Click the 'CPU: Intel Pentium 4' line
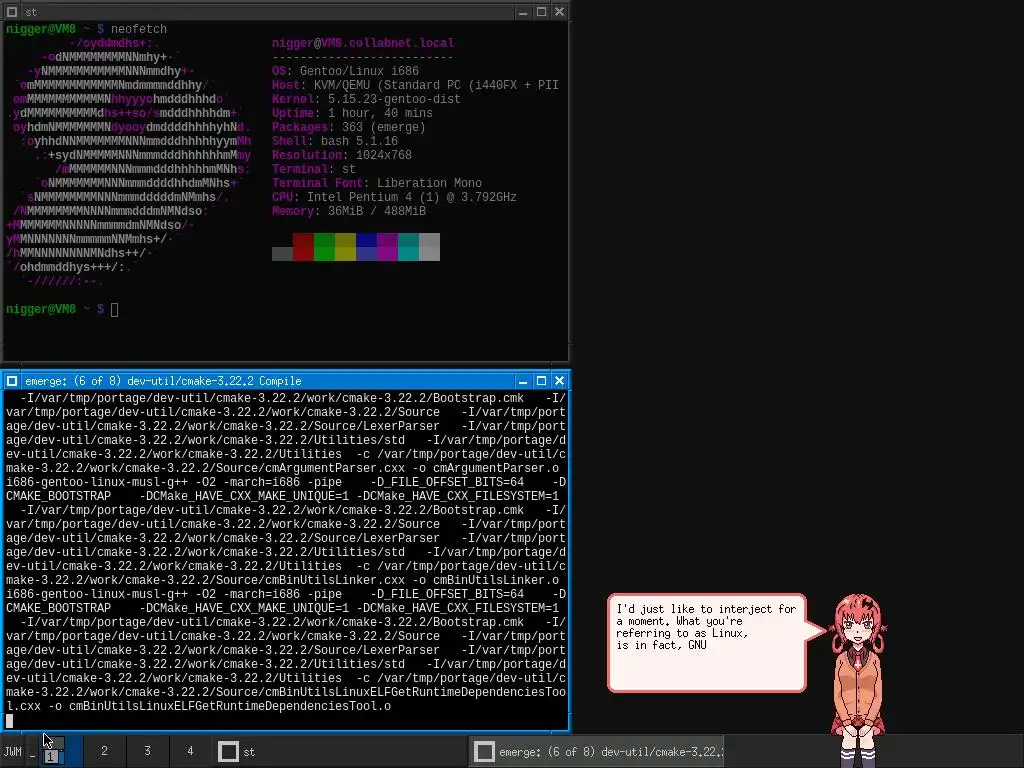 [x=394, y=197]
